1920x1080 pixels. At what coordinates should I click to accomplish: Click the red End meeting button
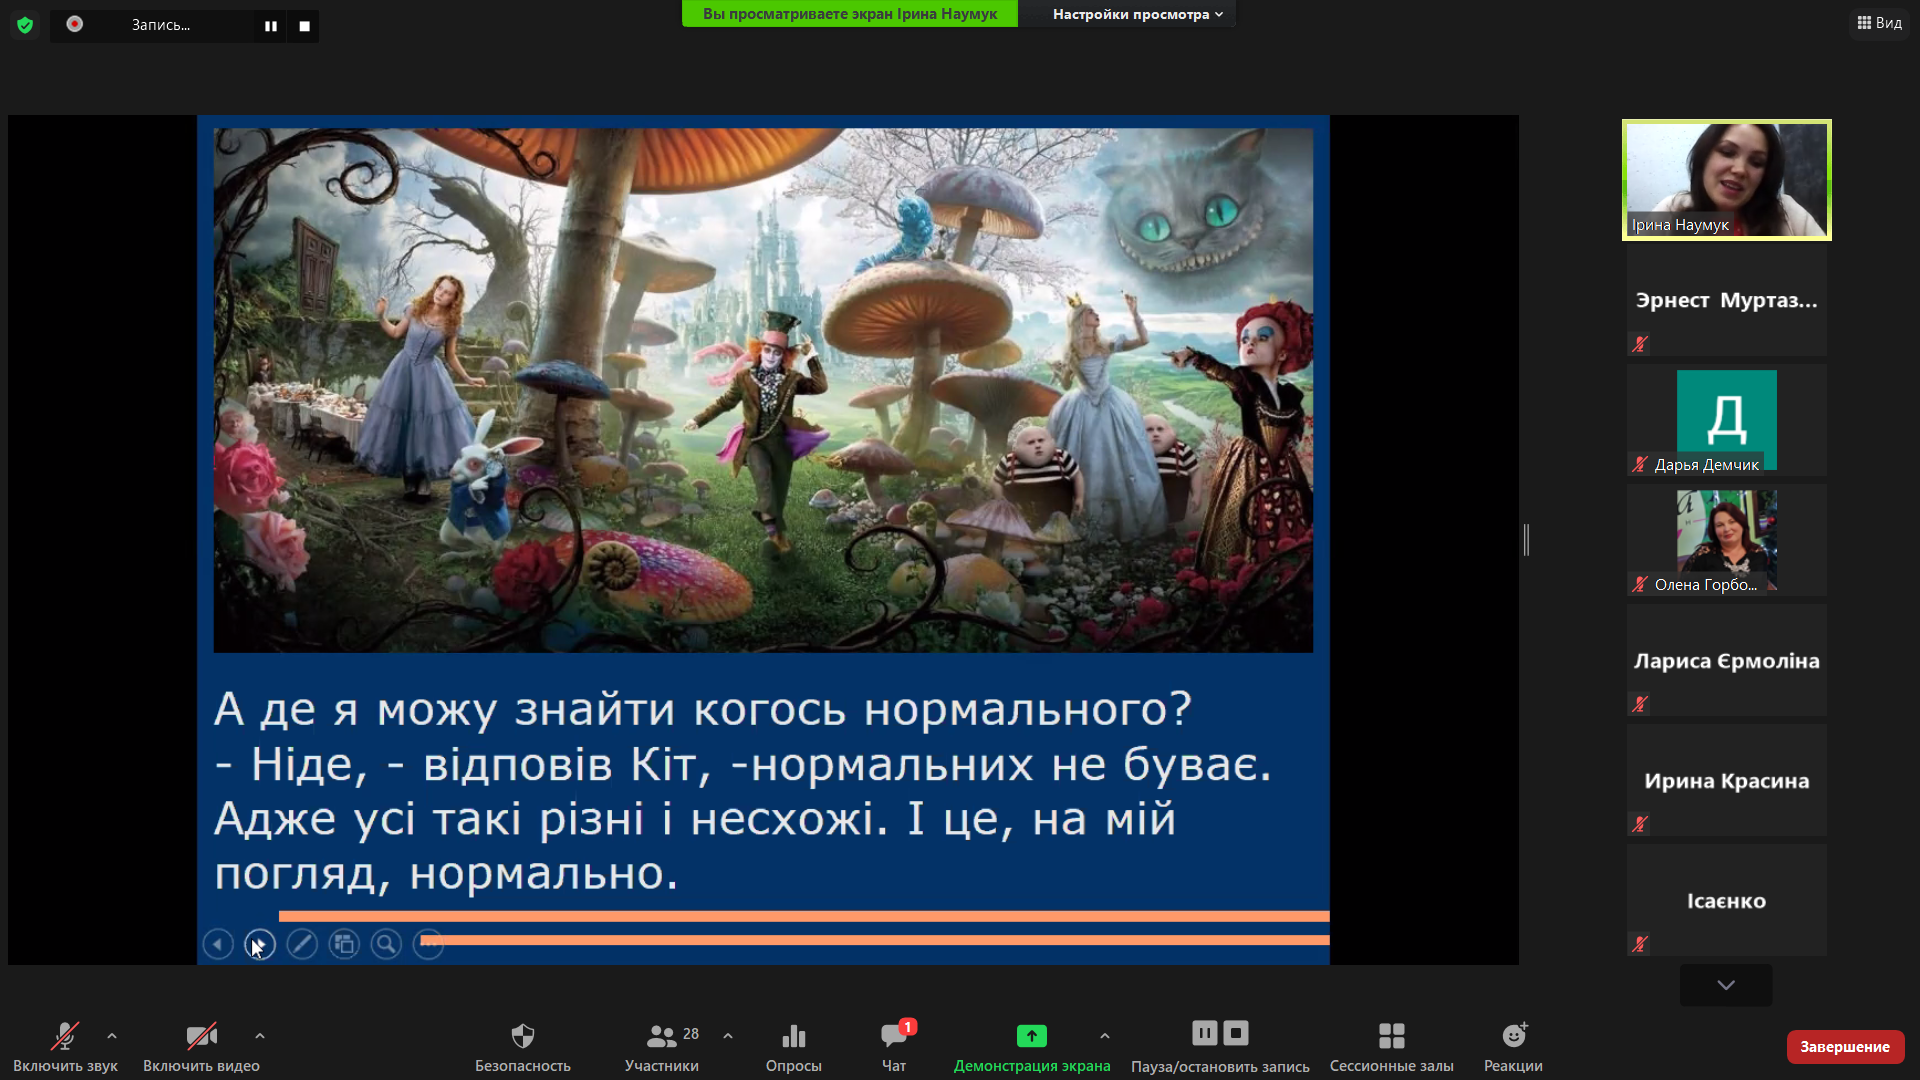[1844, 1046]
